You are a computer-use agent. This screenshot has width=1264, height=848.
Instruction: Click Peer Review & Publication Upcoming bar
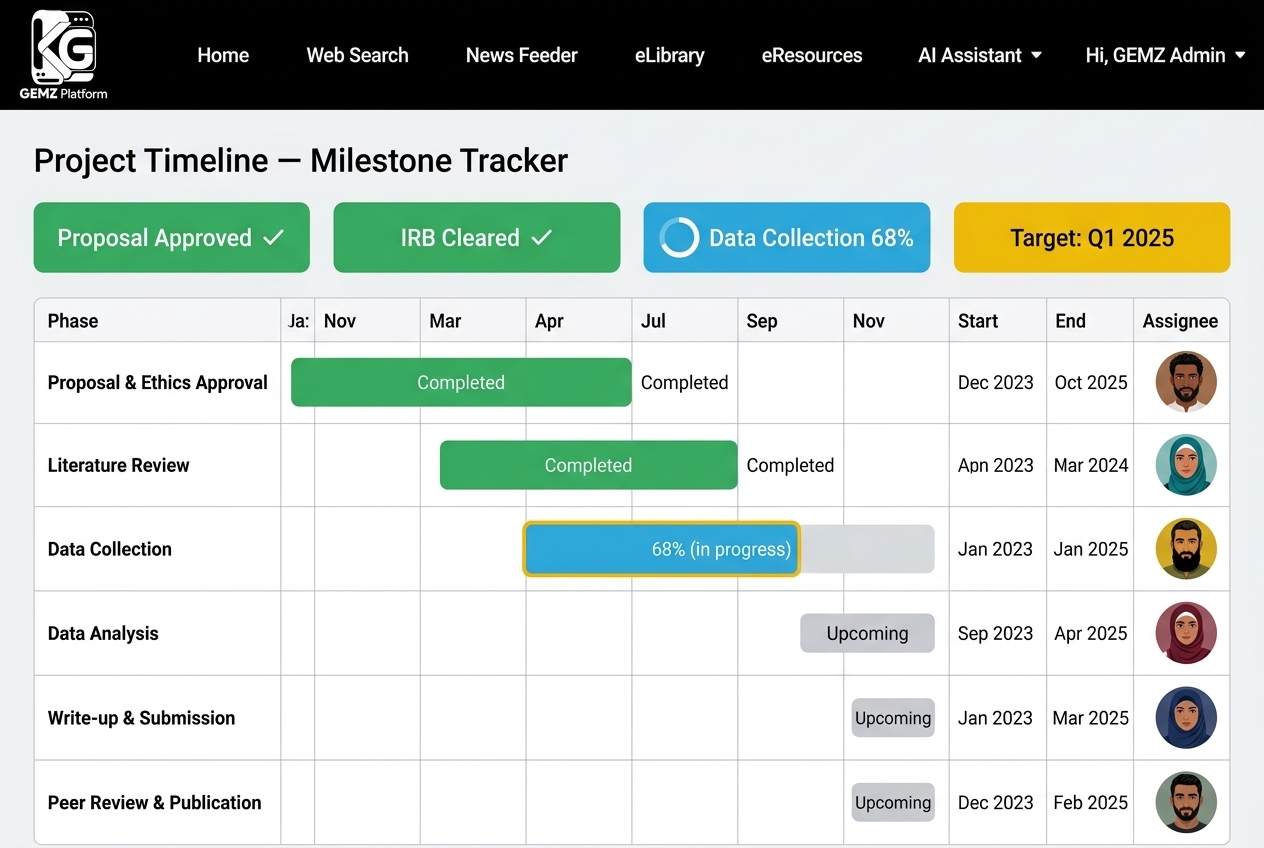pos(893,802)
